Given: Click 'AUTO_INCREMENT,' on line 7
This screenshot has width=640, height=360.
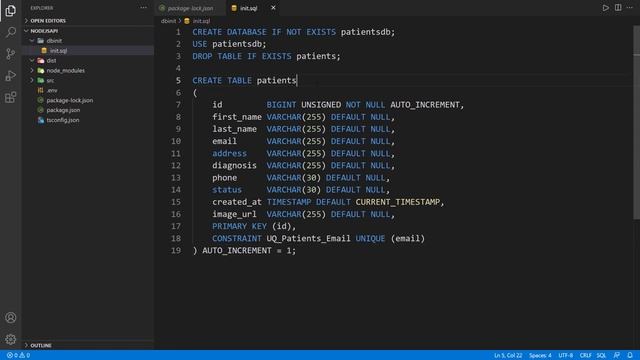Looking at the screenshot, I should [427, 105].
